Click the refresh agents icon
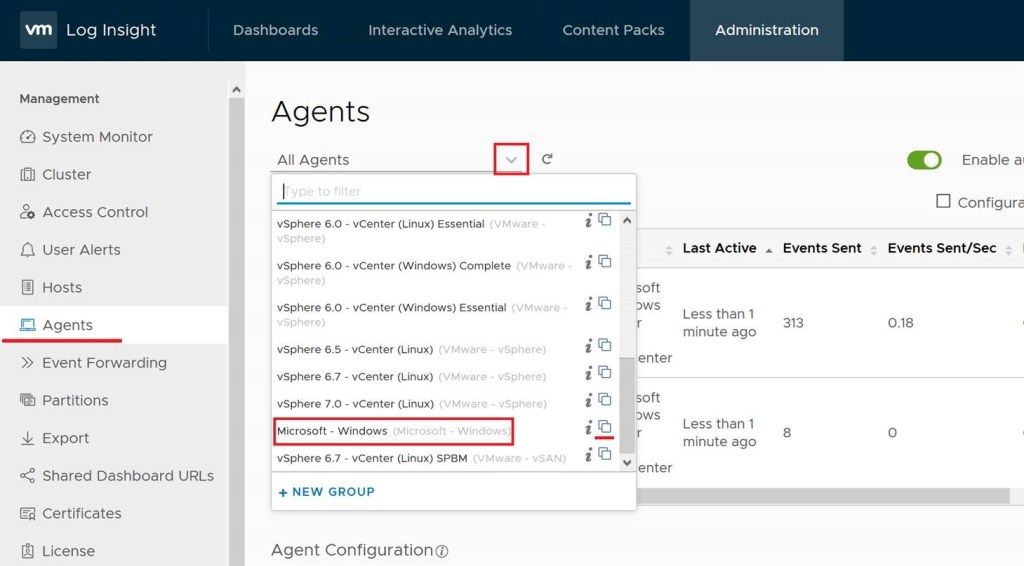Screen dimensions: 1024x566 point(547,159)
